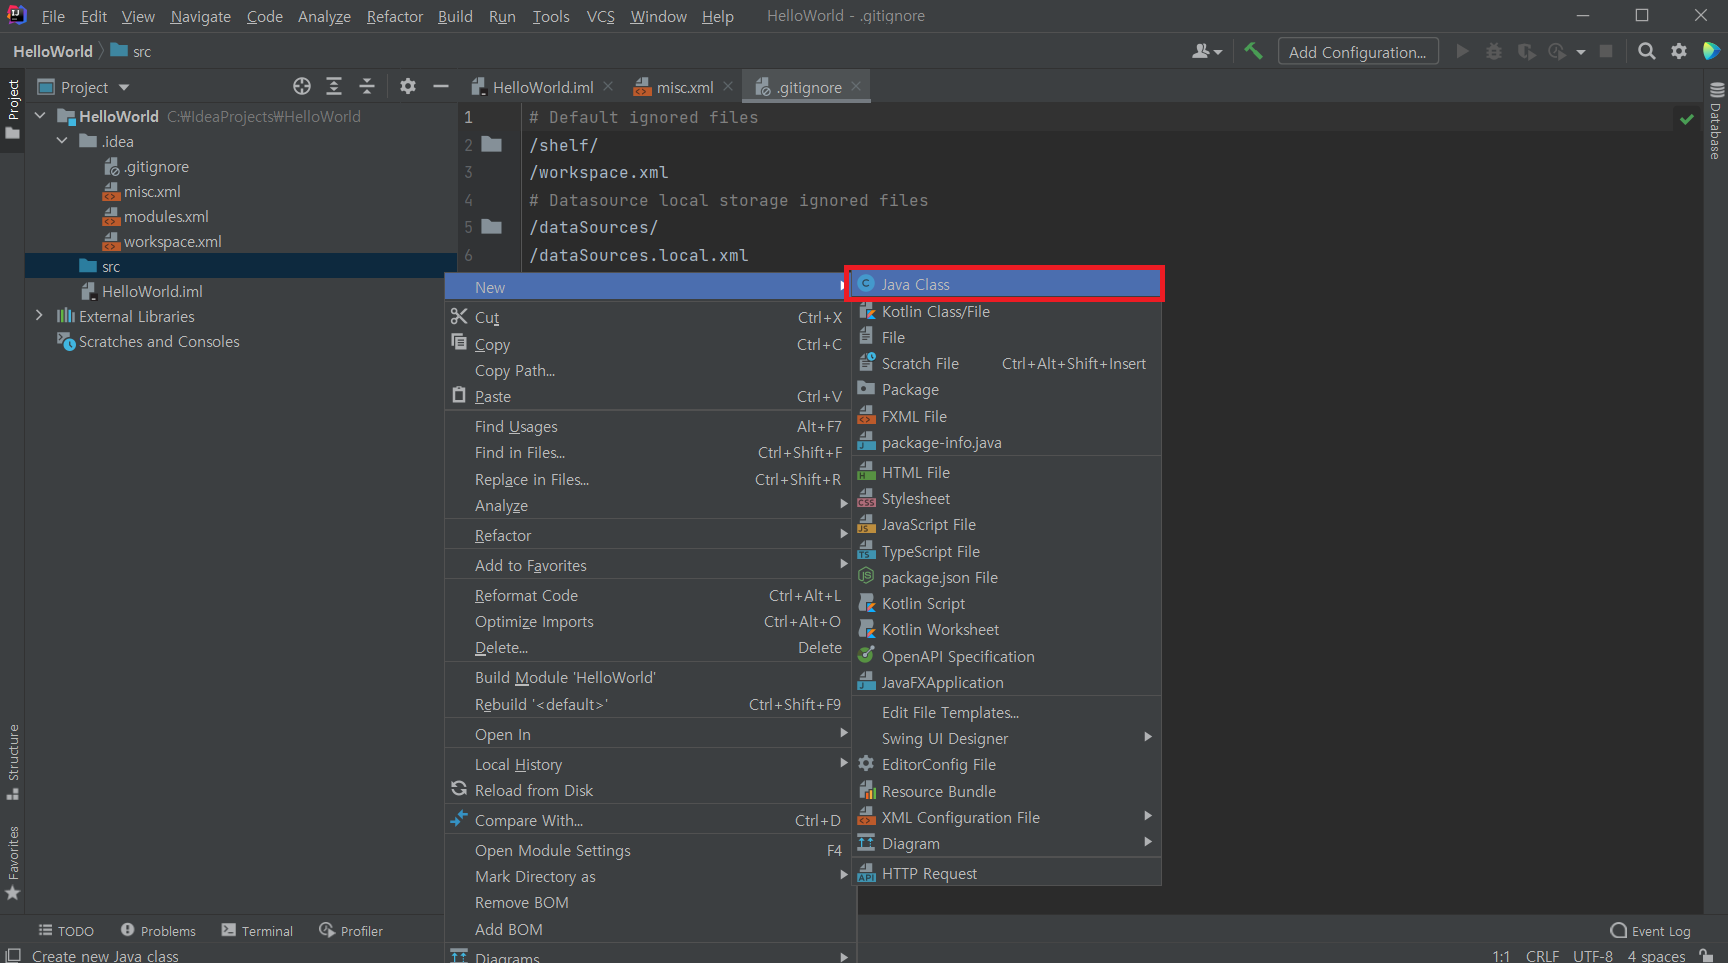Open the Refactor menu in menu bar

(395, 16)
